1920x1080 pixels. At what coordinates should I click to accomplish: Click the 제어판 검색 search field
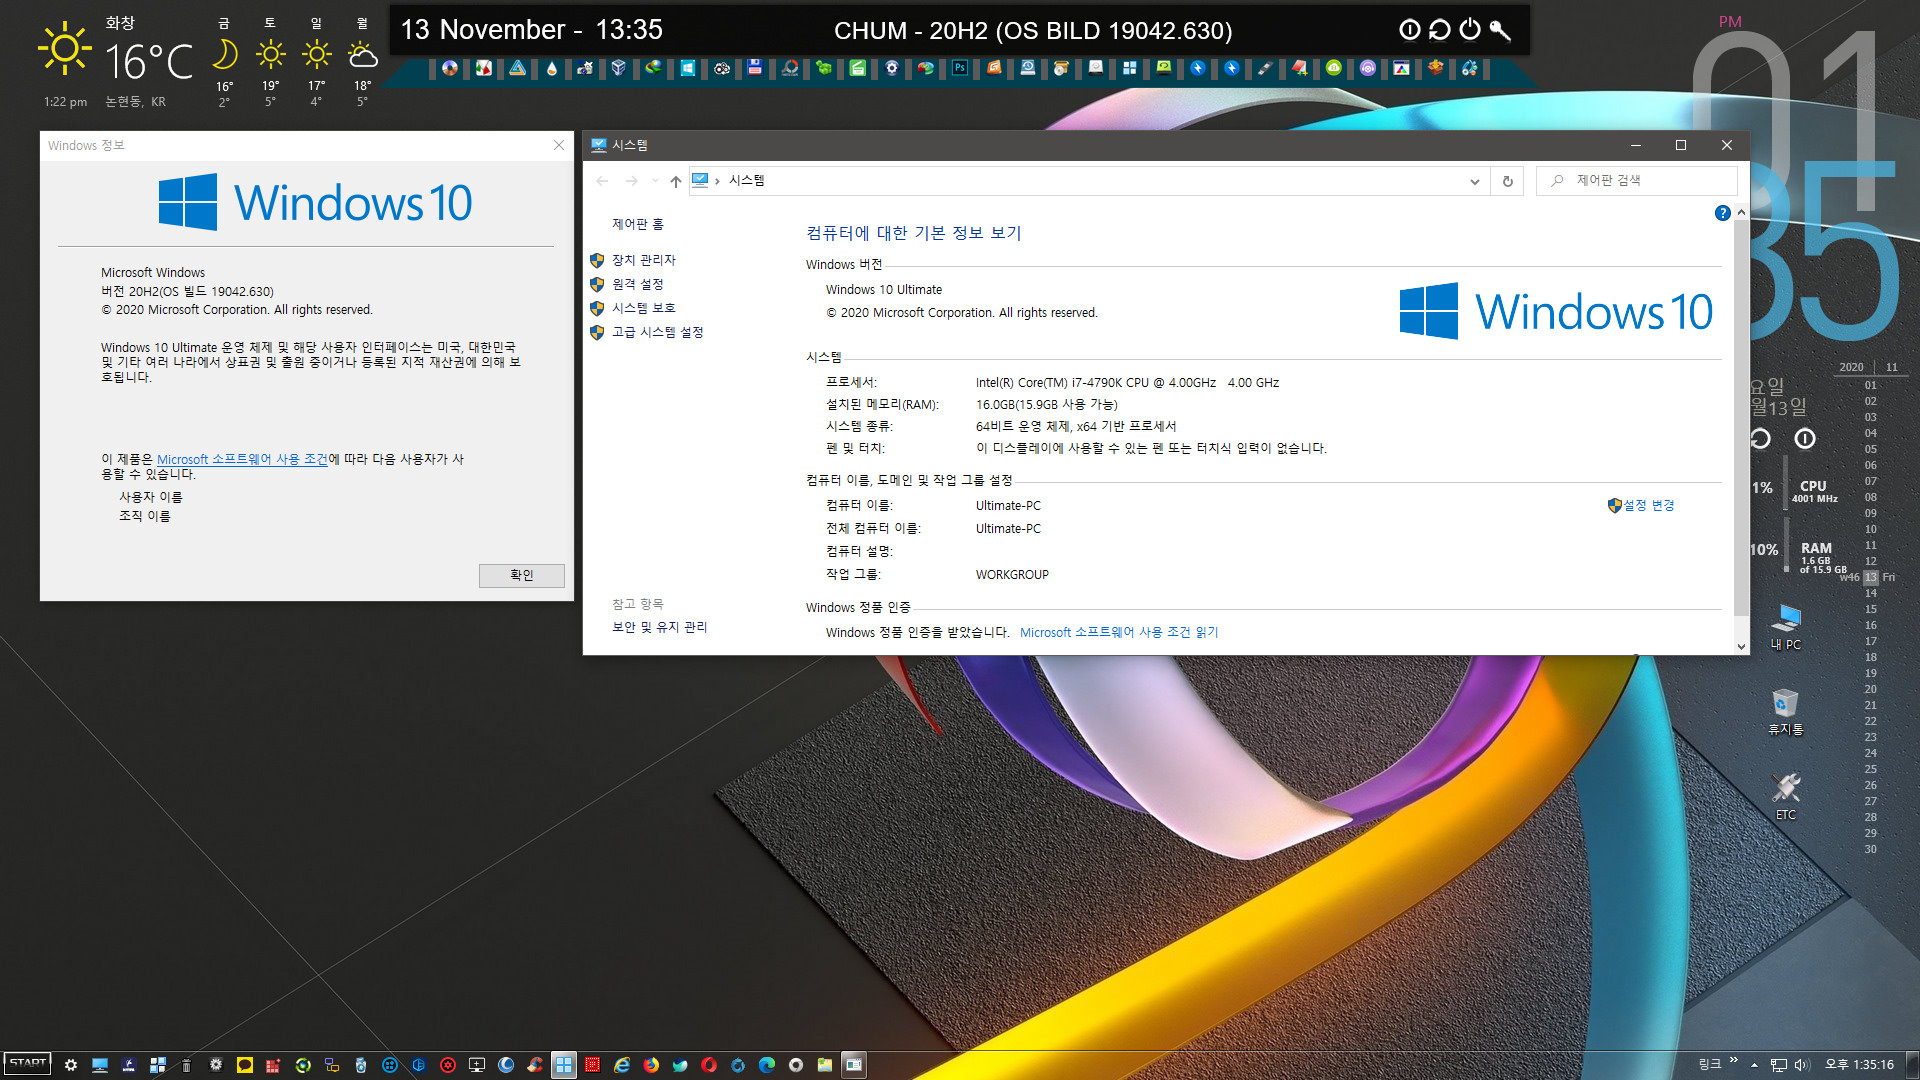(1637, 181)
